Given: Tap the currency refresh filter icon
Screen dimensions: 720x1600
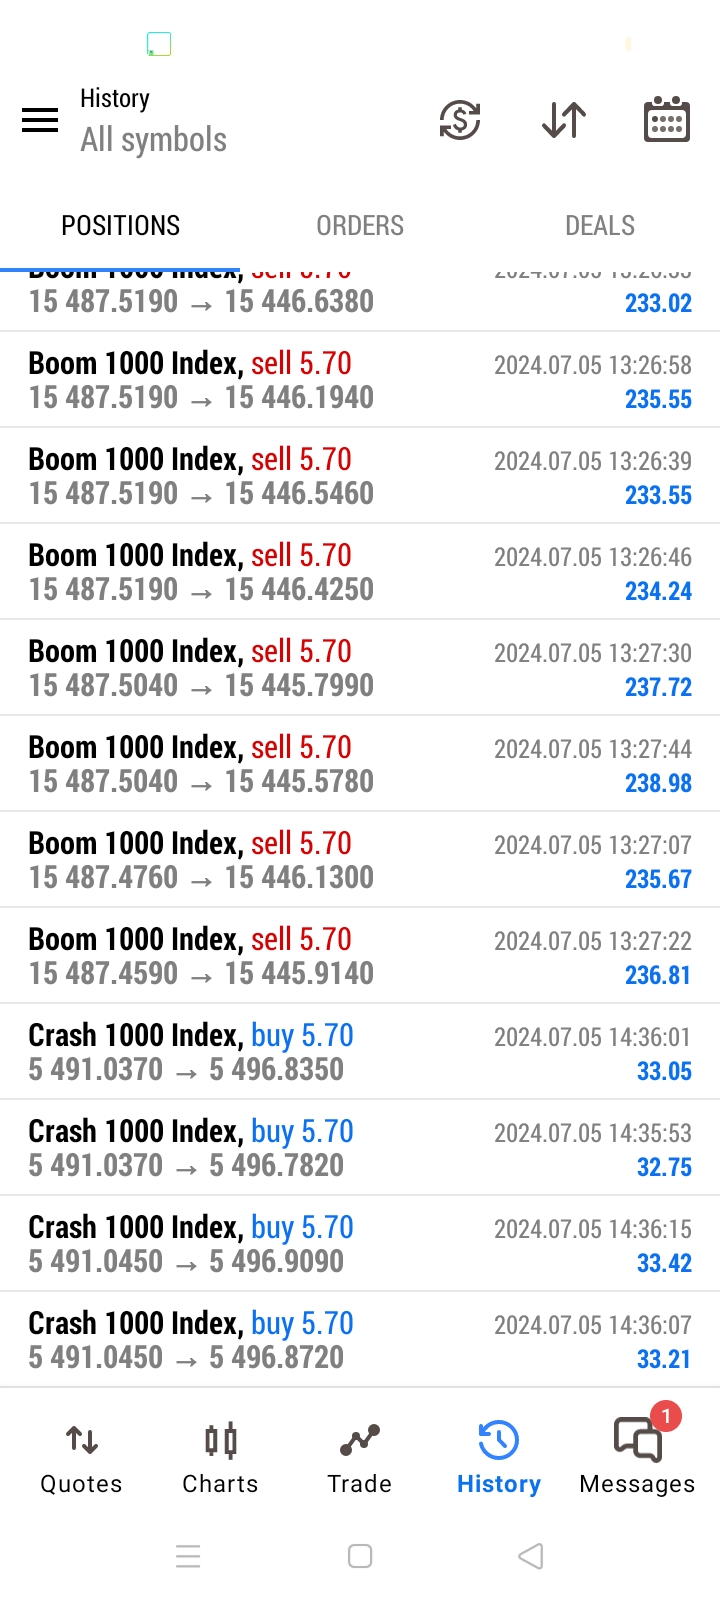Looking at the screenshot, I should [x=460, y=121].
